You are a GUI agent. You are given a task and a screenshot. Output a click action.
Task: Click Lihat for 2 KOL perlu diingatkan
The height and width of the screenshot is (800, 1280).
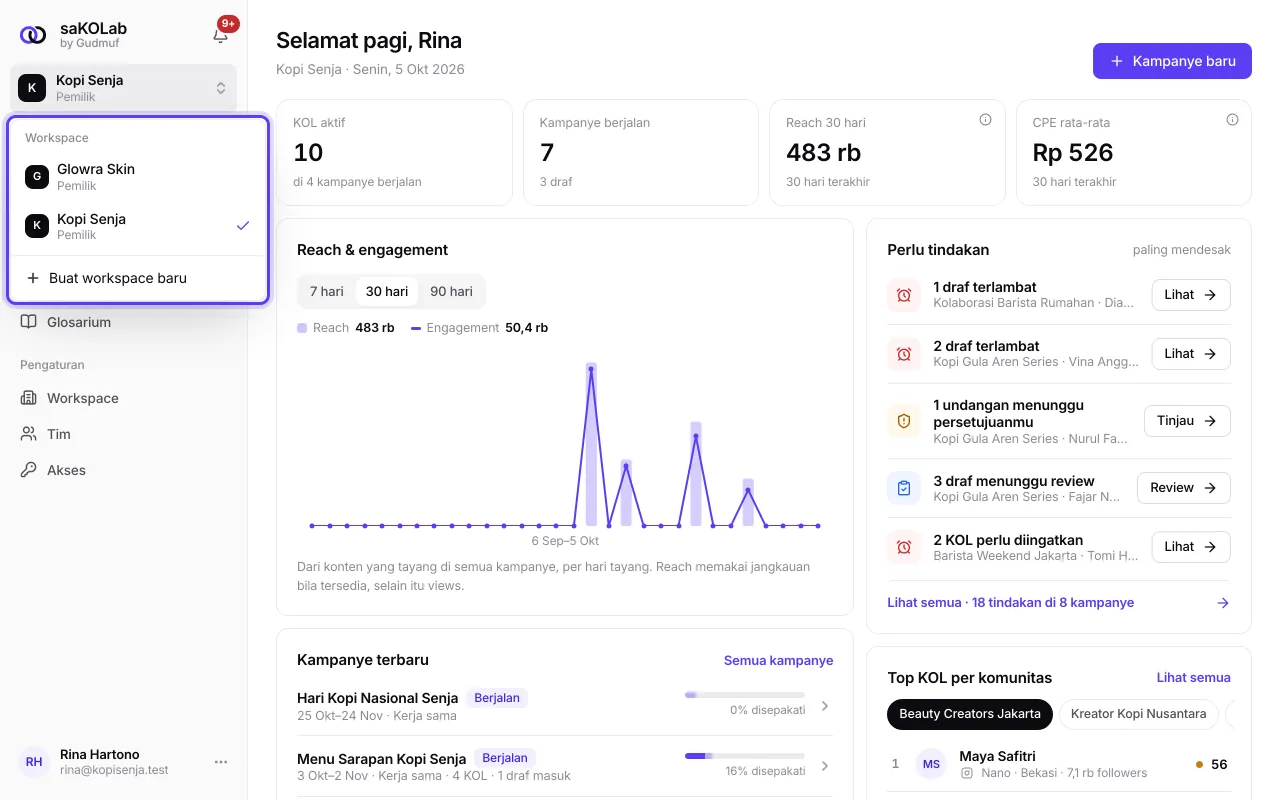point(1191,547)
